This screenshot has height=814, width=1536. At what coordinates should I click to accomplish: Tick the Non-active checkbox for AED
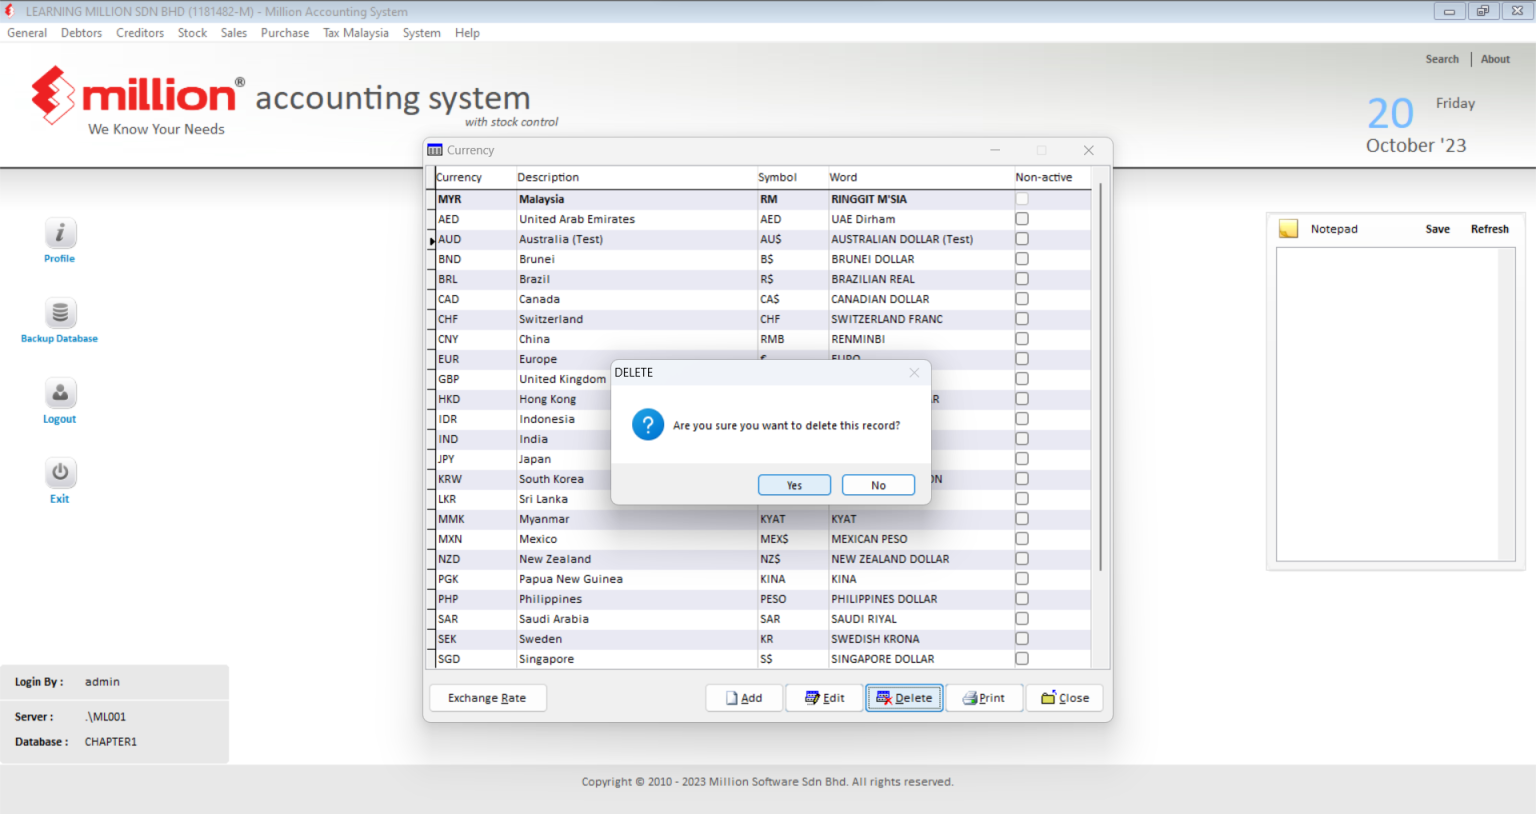pyautogui.click(x=1022, y=218)
